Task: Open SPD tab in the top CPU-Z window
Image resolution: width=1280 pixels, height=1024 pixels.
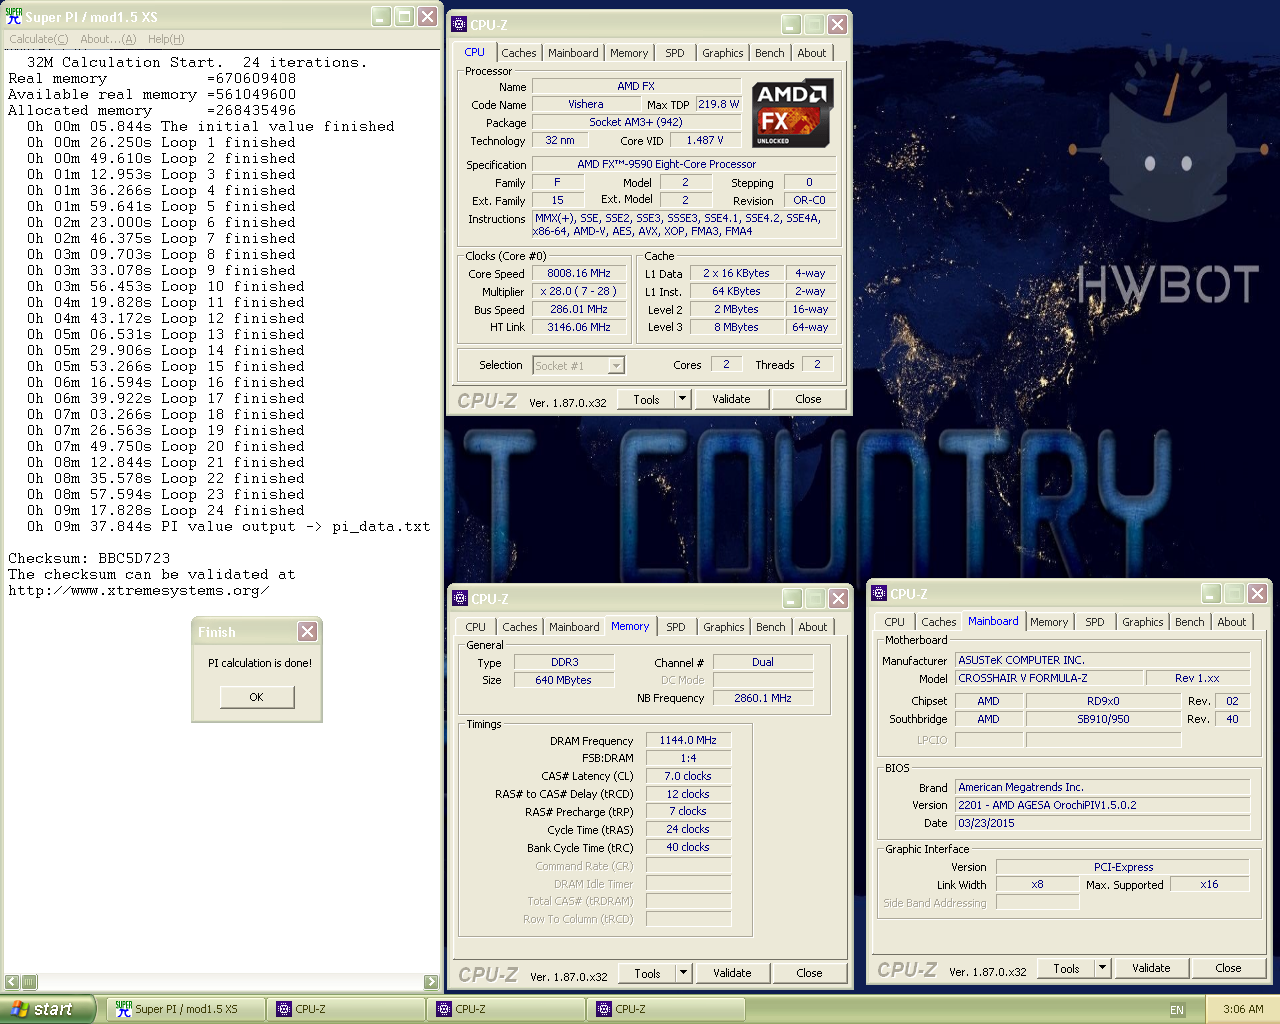Action: coord(675,53)
